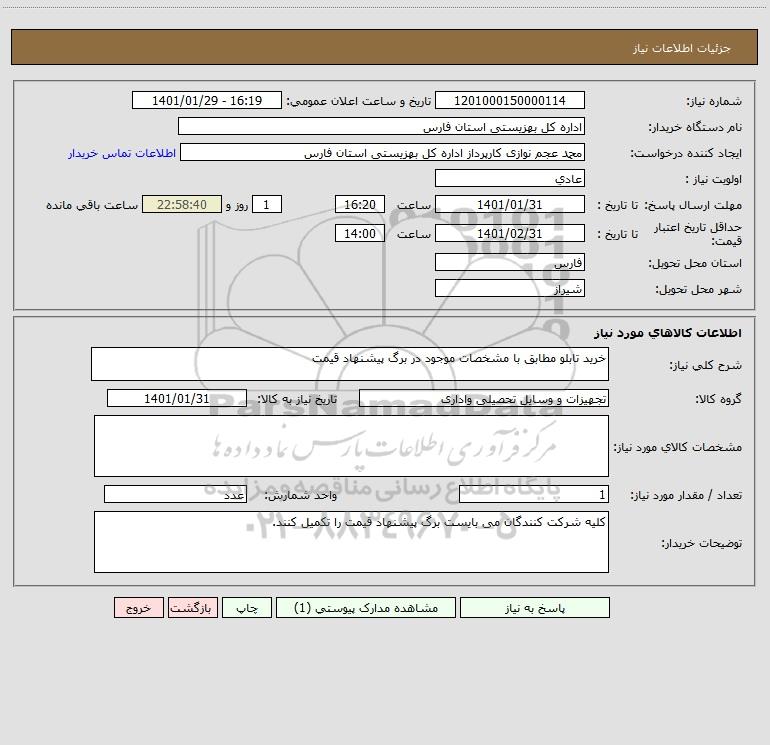Click the label شرح کلی نیاز

706,365
